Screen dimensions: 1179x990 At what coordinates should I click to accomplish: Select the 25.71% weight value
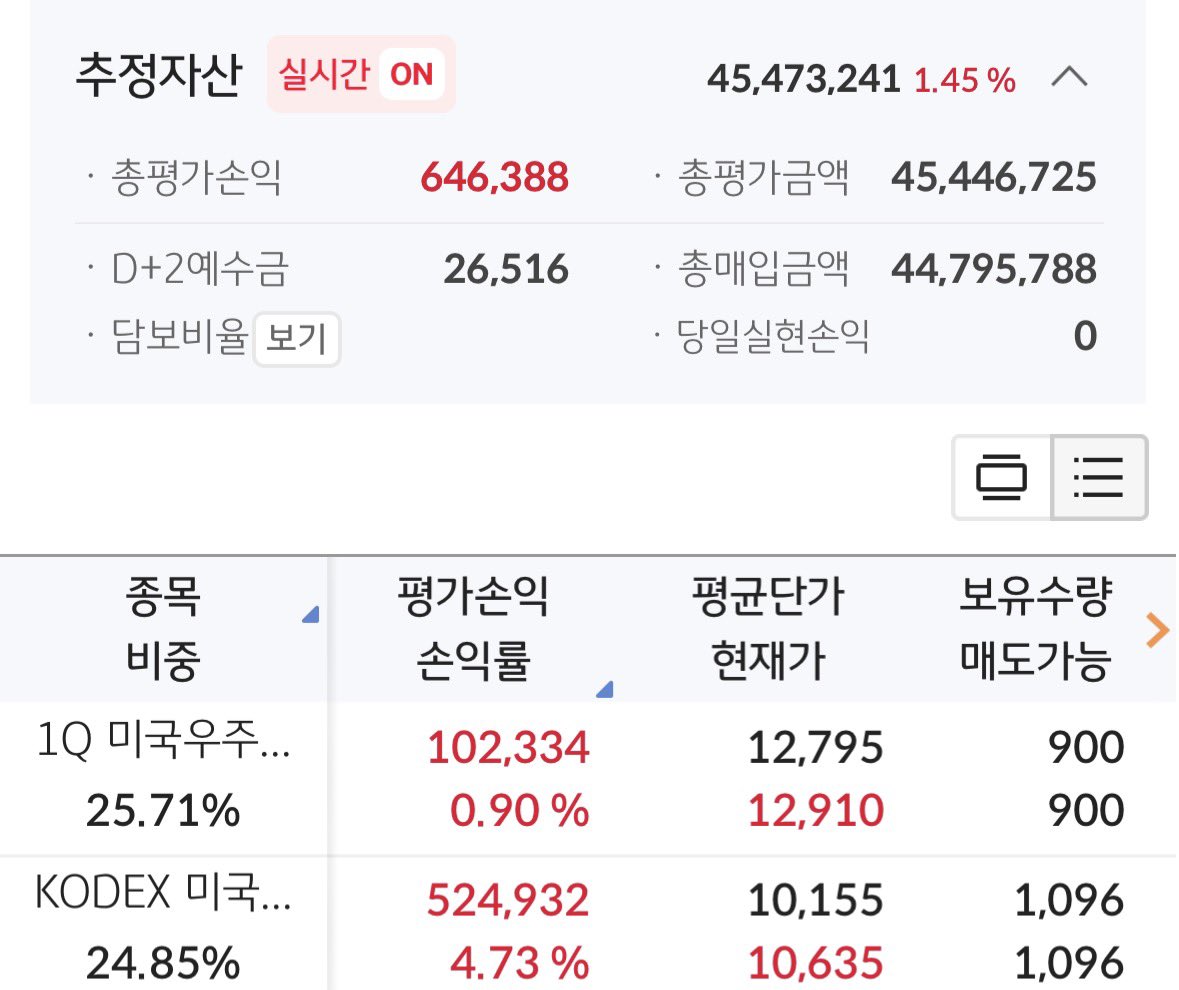click(163, 810)
